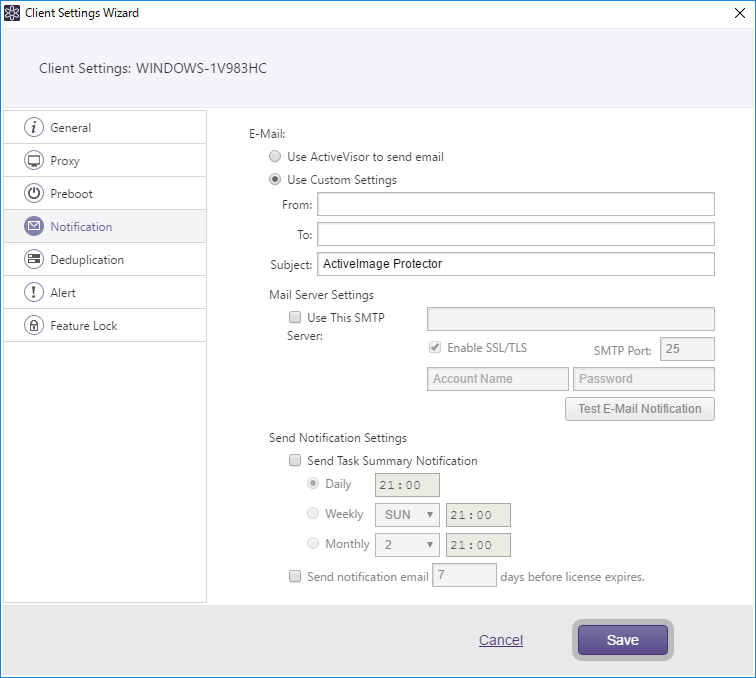The image size is (756, 678).
Task: Click the Save button
Action: pos(623,640)
